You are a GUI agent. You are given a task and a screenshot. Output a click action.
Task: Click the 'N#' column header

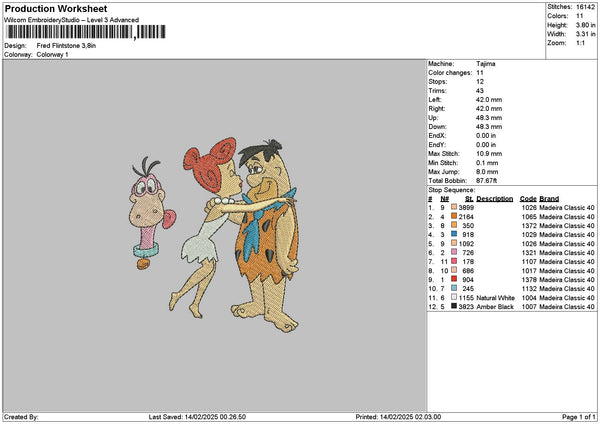[x=444, y=199]
